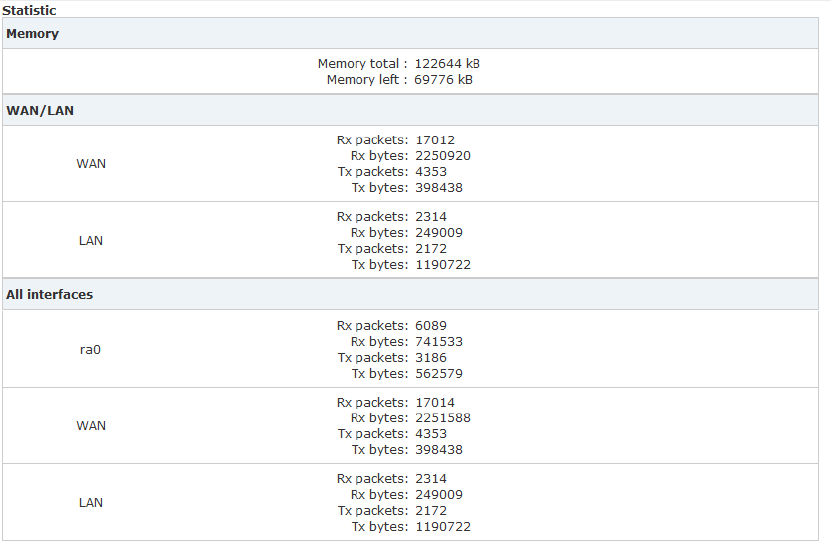The width and height of the screenshot is (831, 552).
Task: Click the WAN/LAN section header
Action: pyautogui.click(x=40, y=110)
